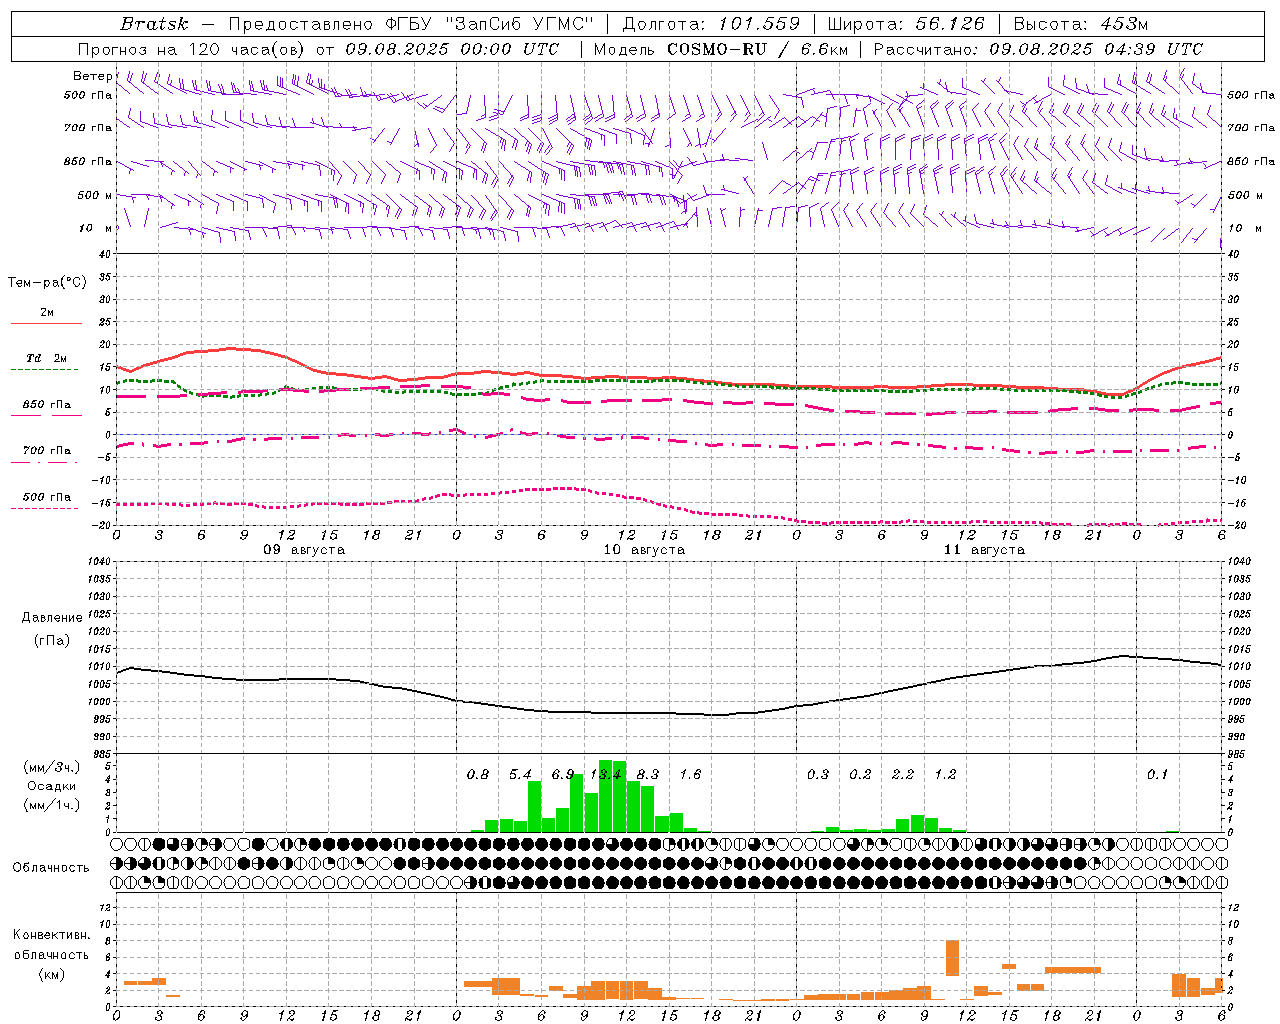The height and width of the screenshot is (1024, 1280).
Task: Click the solid red line sample under "2м"
Action: point(47,324)
